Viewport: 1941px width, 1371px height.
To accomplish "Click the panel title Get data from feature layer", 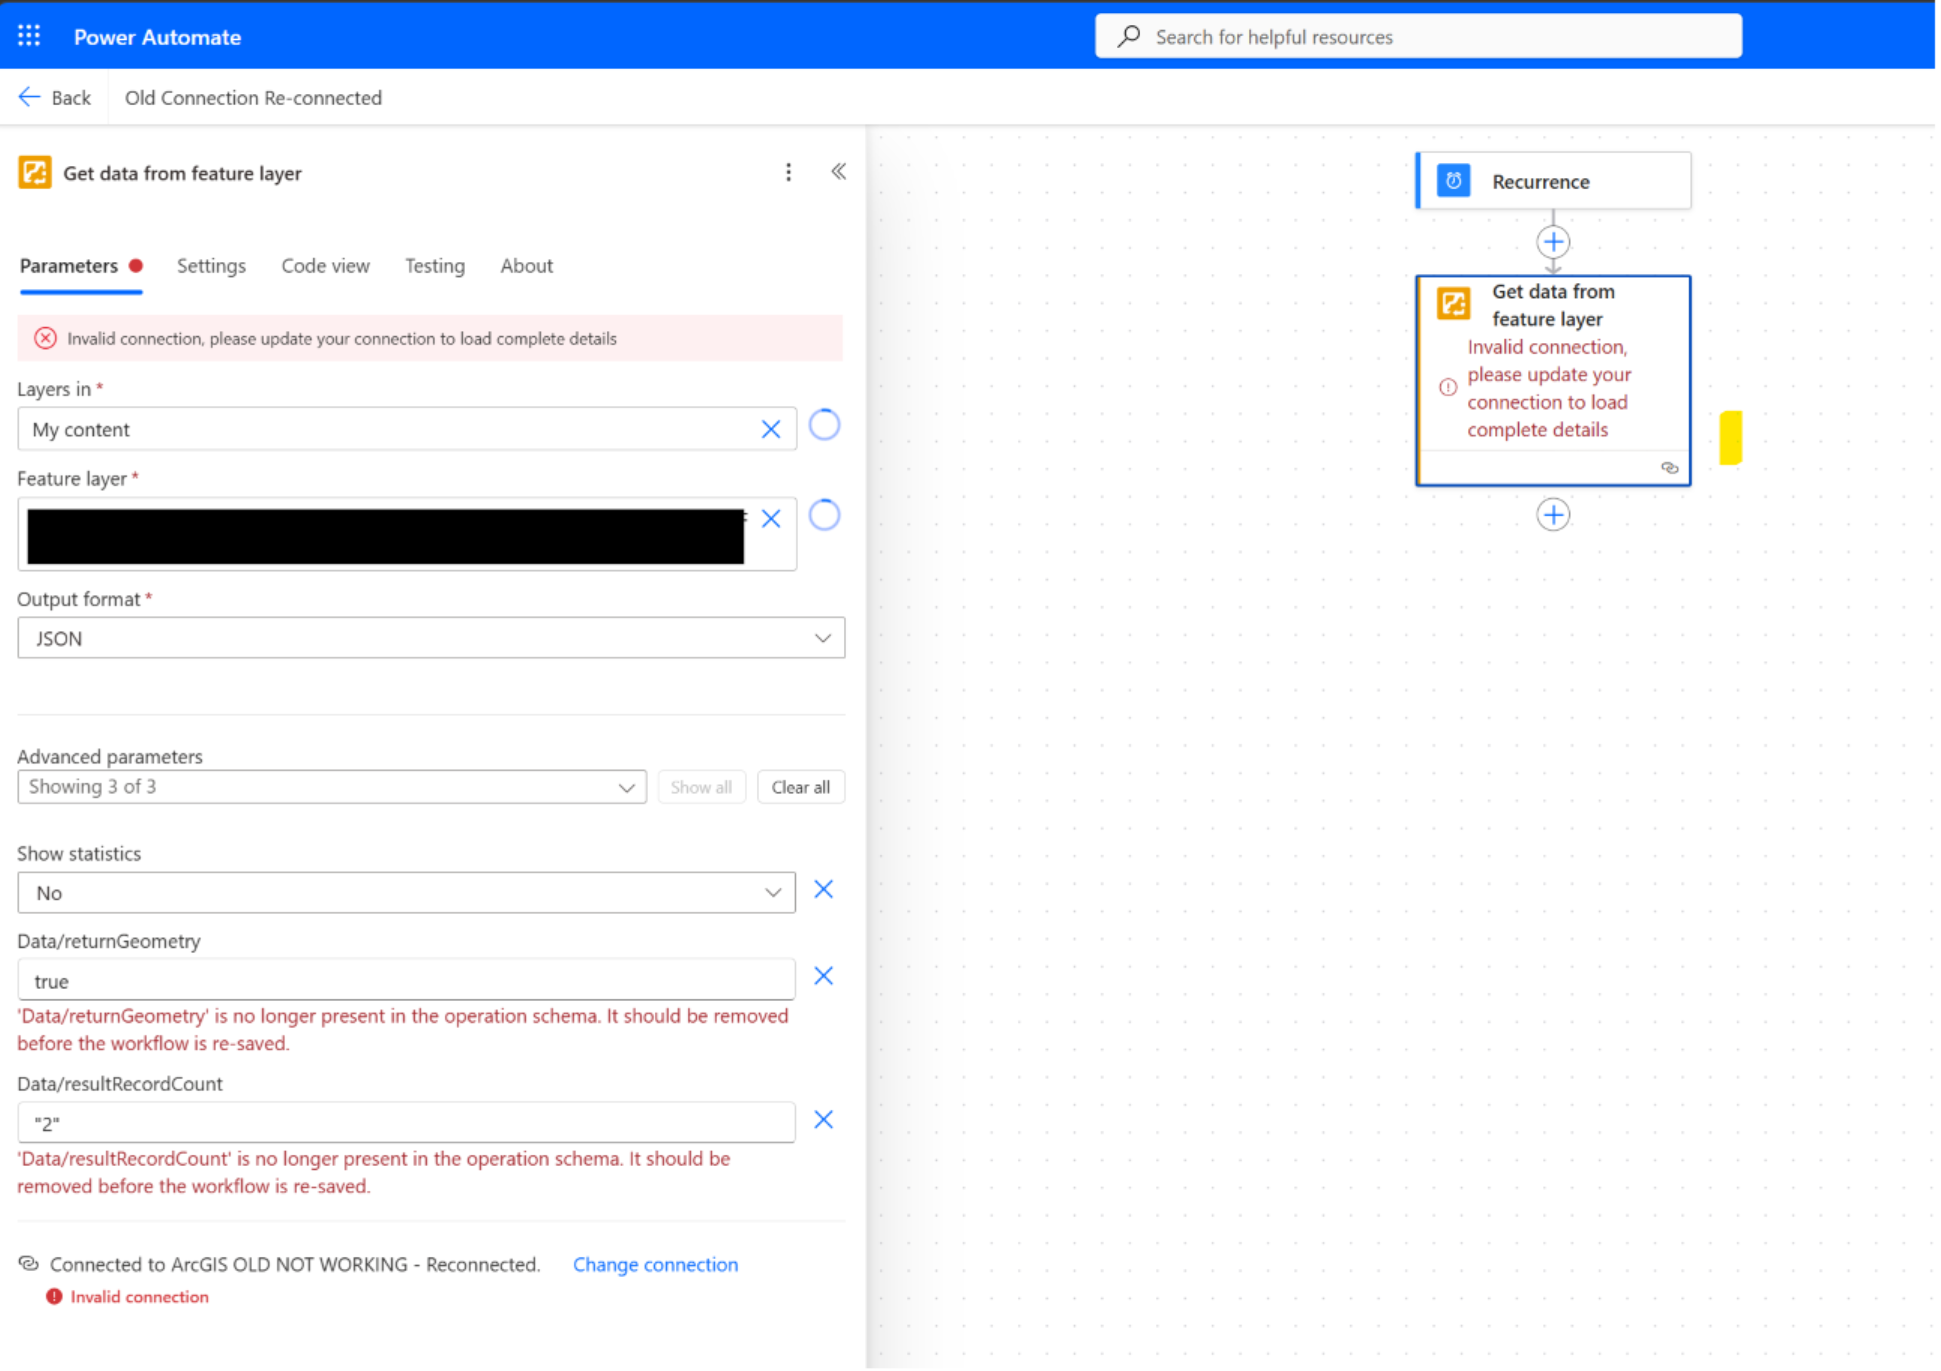I will (x=182, y=173).
